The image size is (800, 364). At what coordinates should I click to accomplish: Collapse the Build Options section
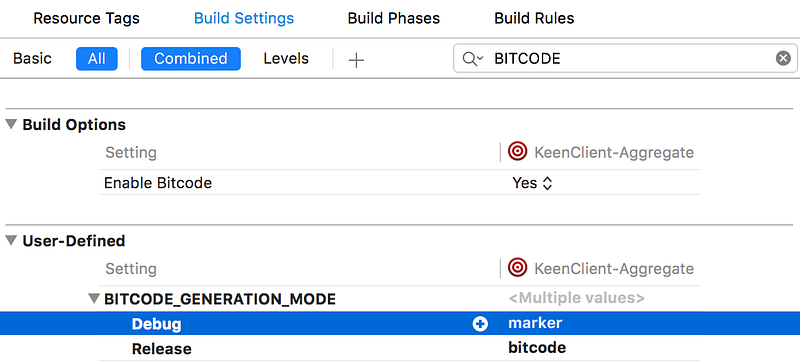[11, 124]
